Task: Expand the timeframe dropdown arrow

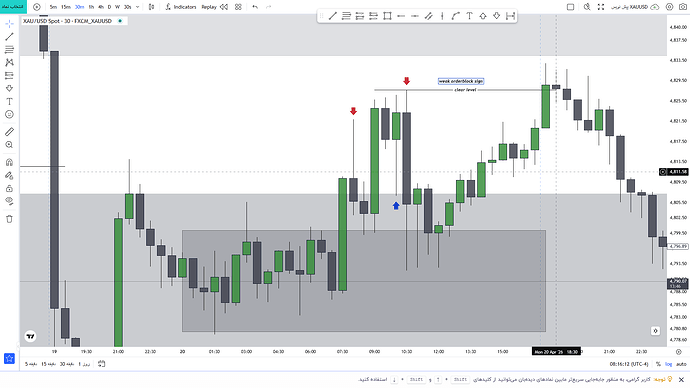Action: 137,7
